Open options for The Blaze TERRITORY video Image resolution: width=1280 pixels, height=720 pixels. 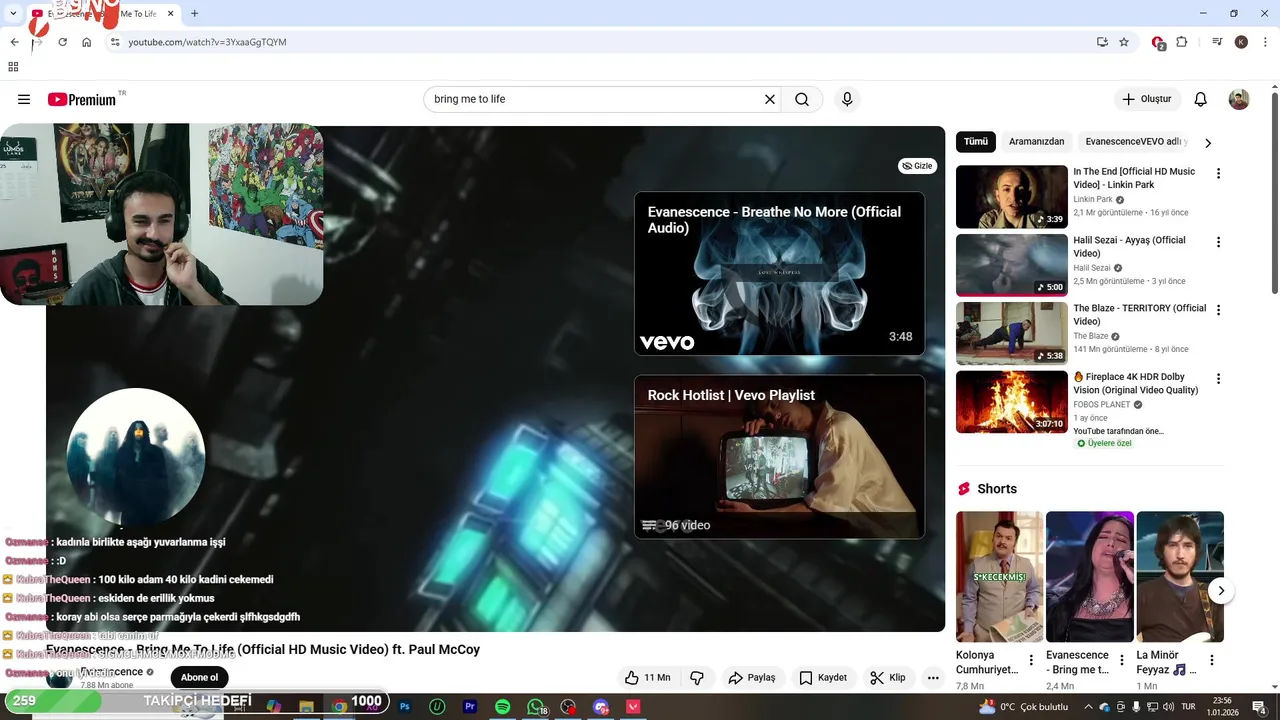click(x=1218, y=310)
